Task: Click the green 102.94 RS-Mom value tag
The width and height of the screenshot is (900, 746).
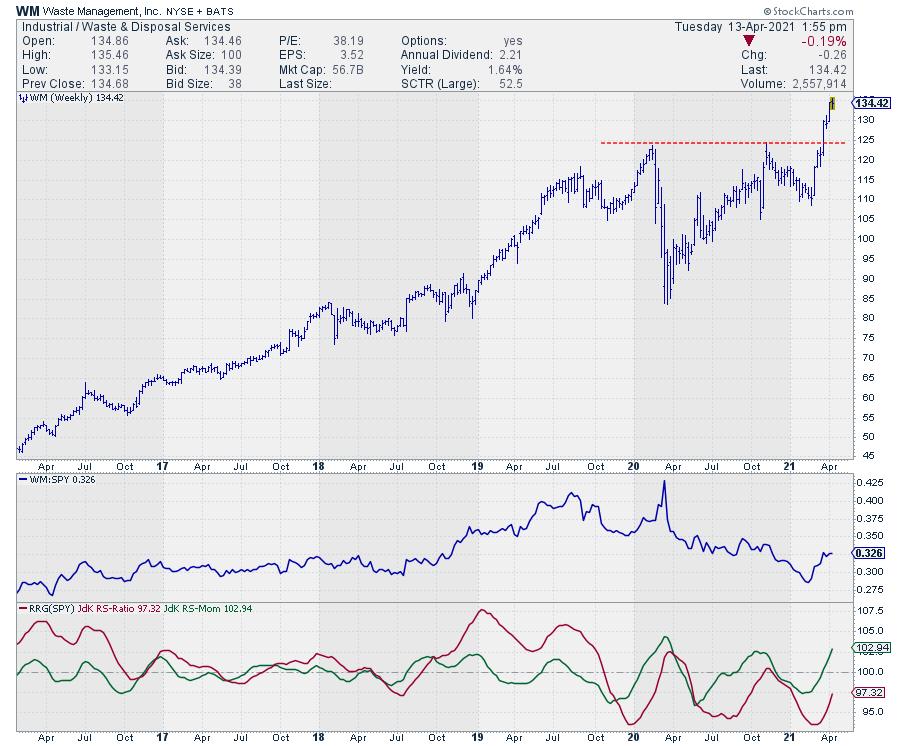Action: tap(870, 649)
